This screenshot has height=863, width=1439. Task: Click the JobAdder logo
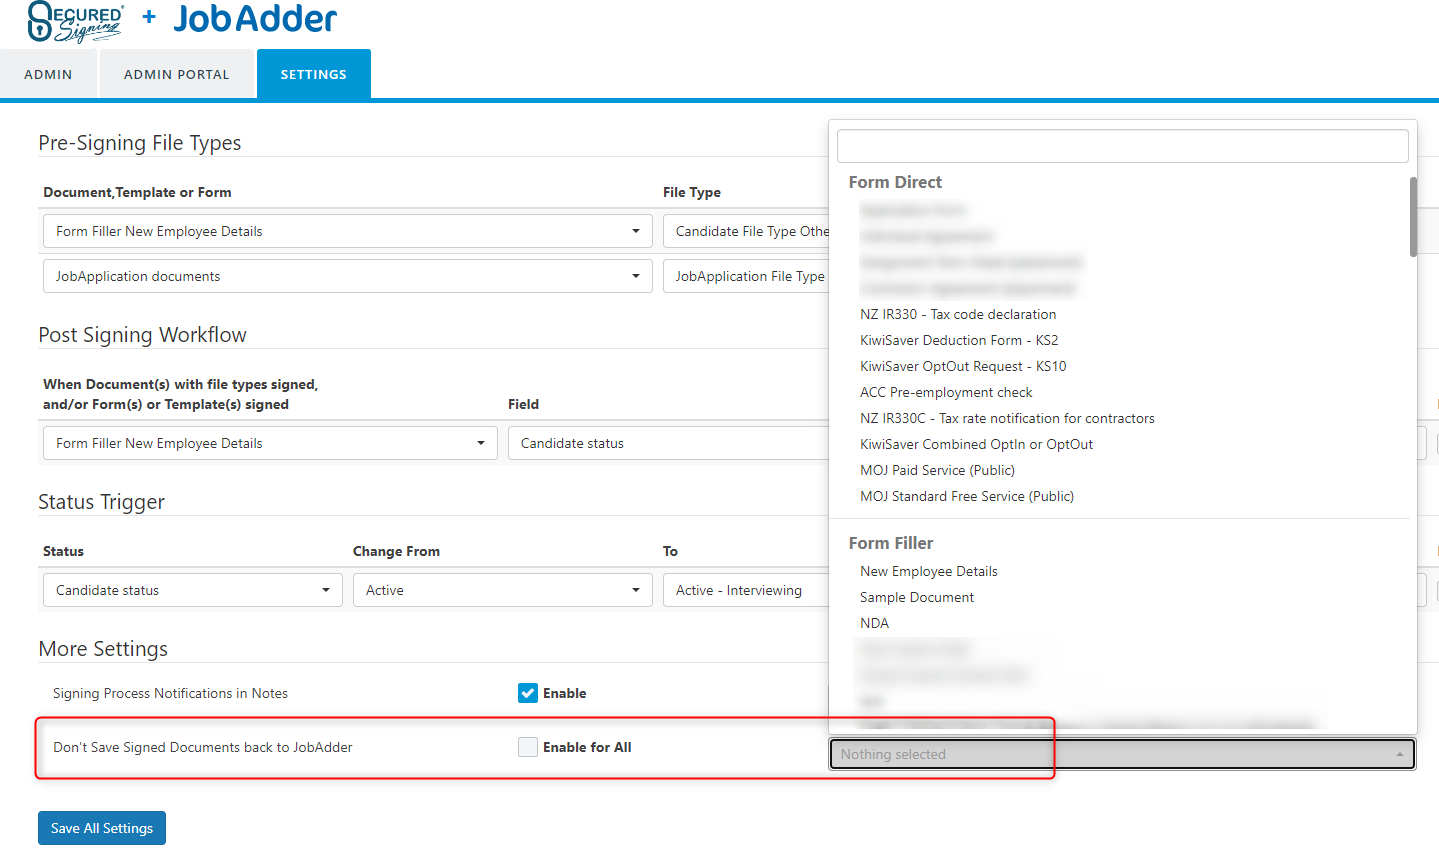click(255, 18)
